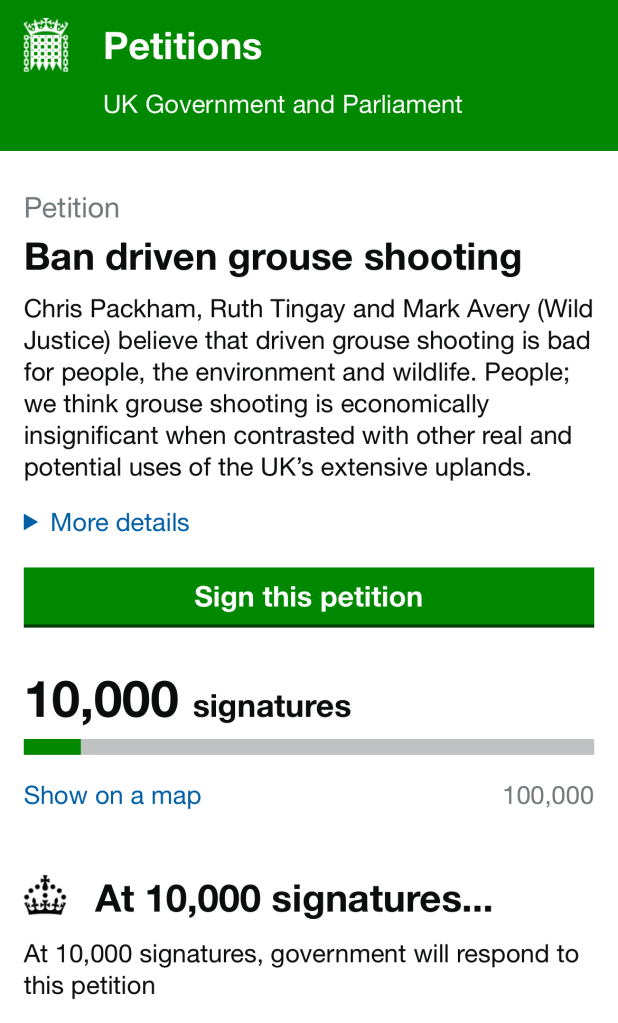The width and height of the screenshot is (618, 1023).
Task: Click the grey "Petition" label above the title
Action: 72,208
